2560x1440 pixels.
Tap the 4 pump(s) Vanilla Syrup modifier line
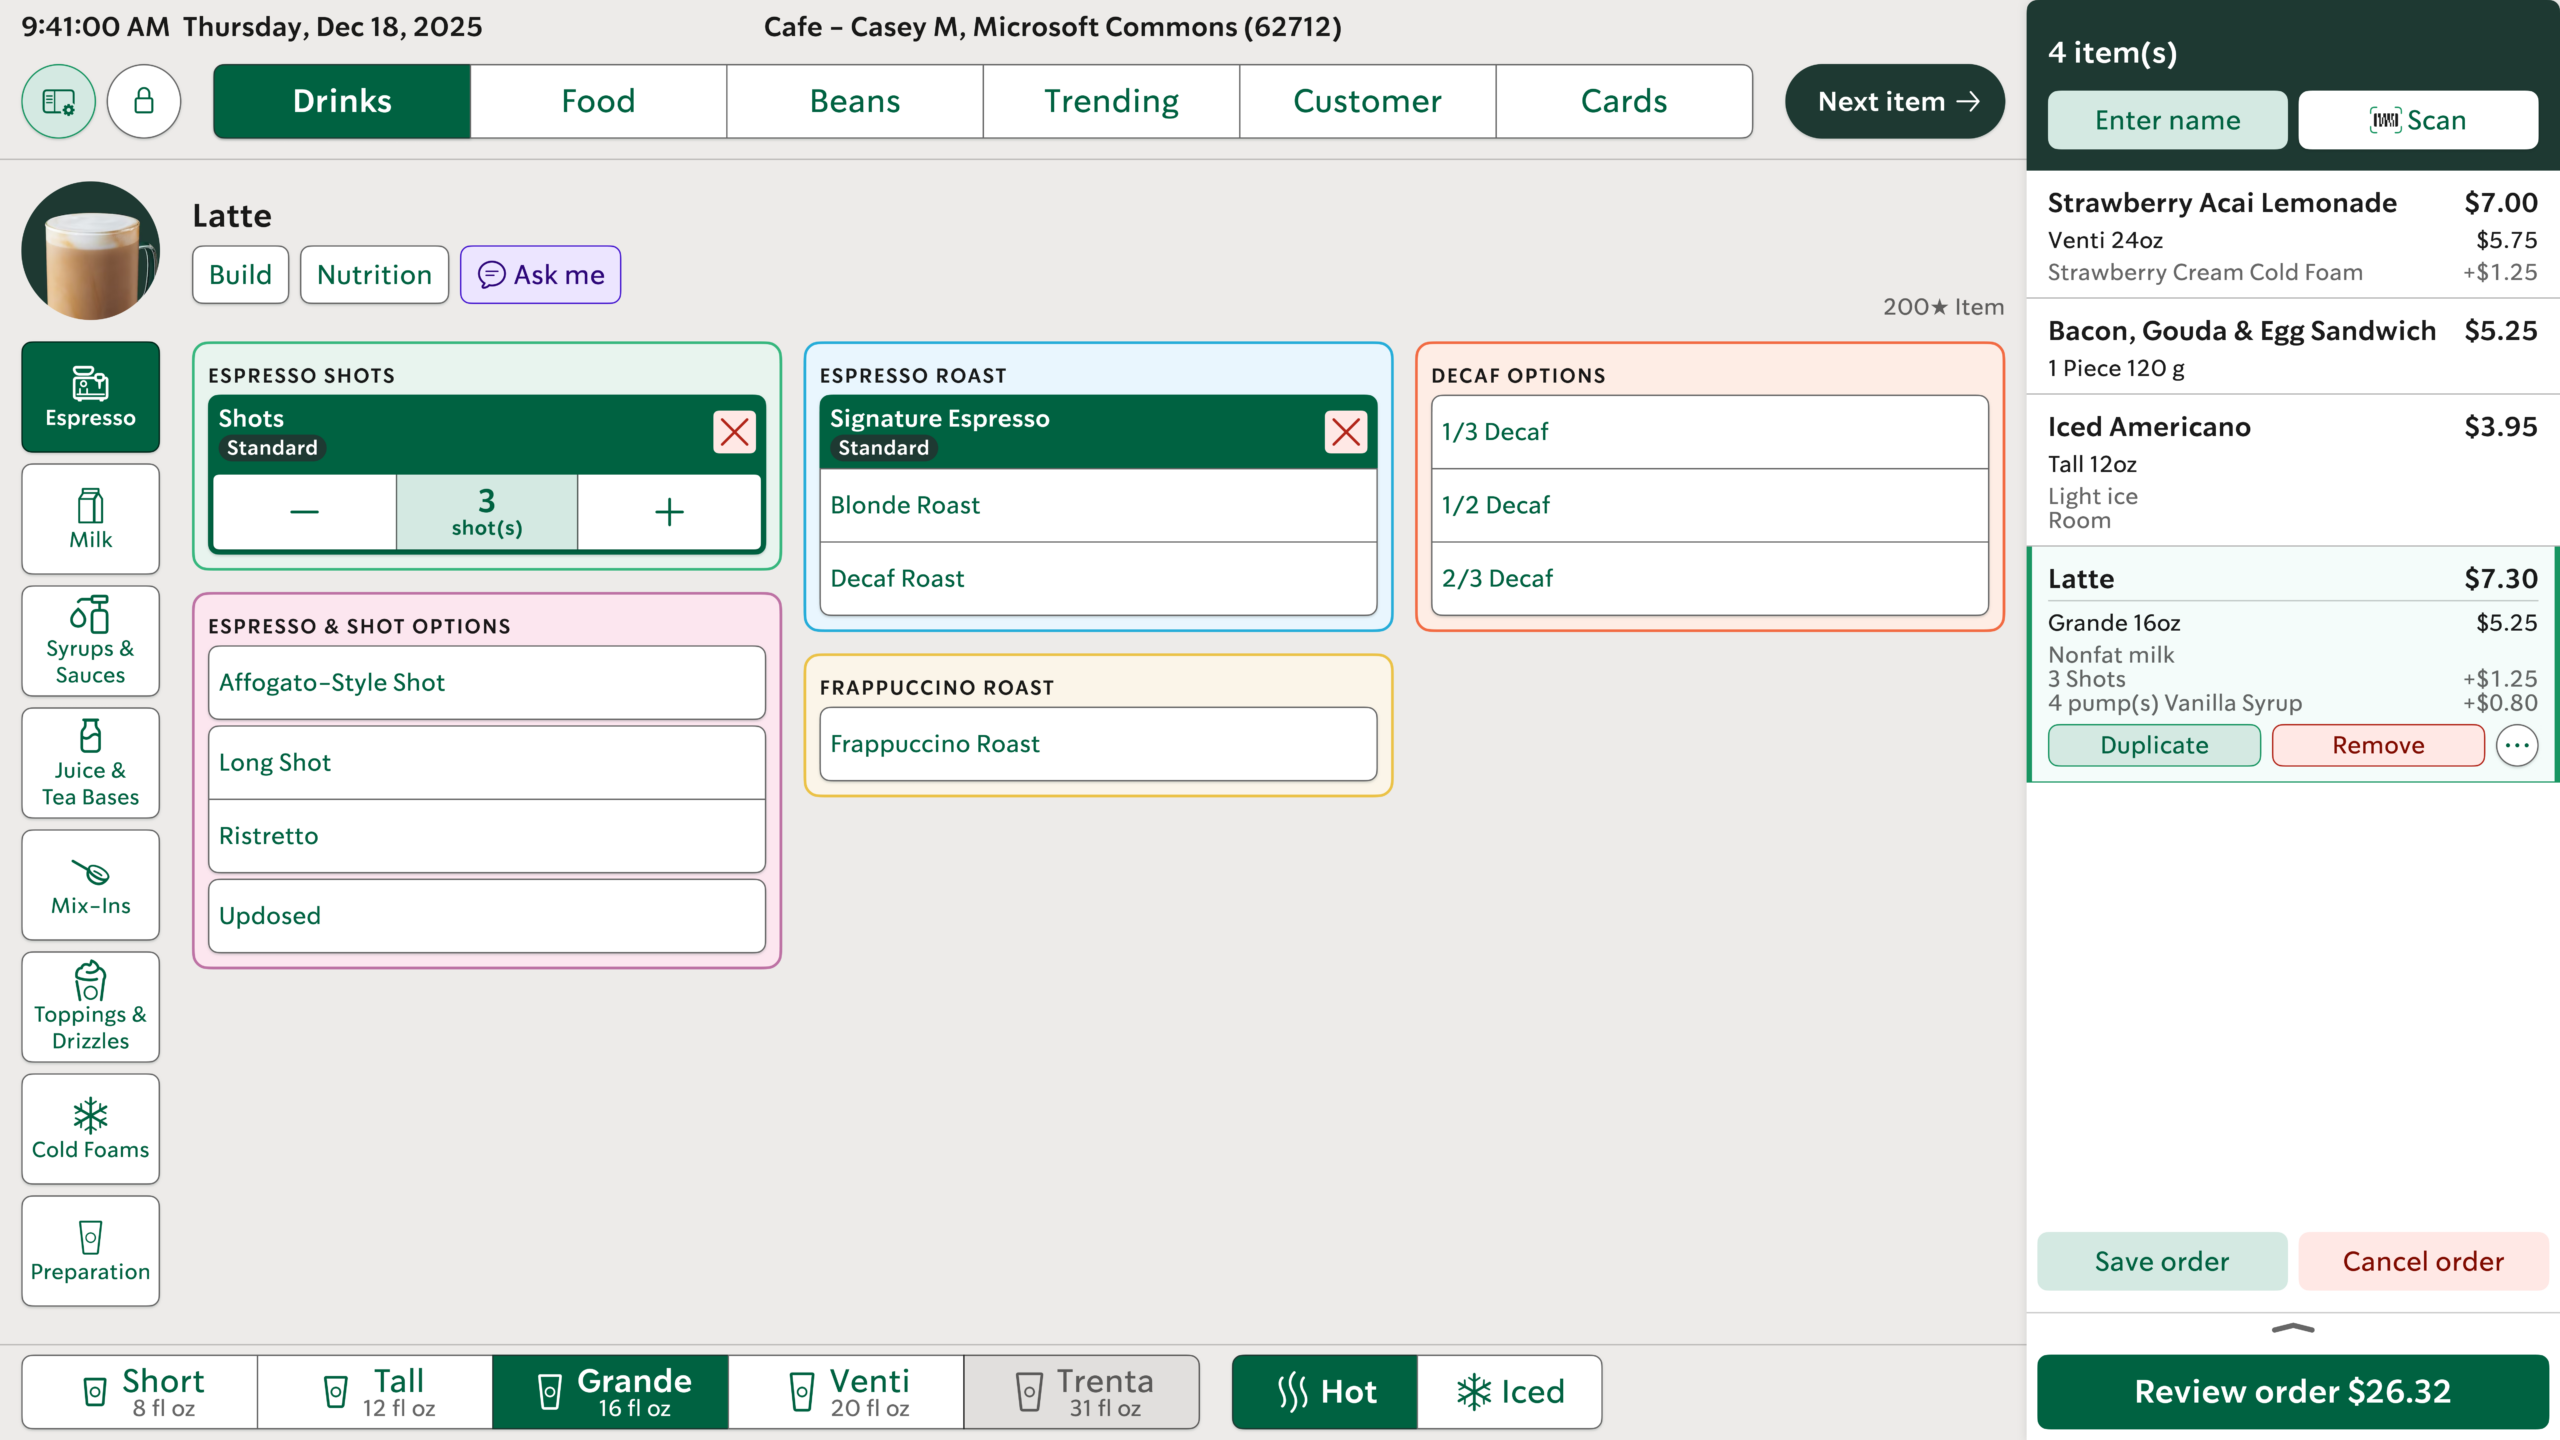[2293, 703]
